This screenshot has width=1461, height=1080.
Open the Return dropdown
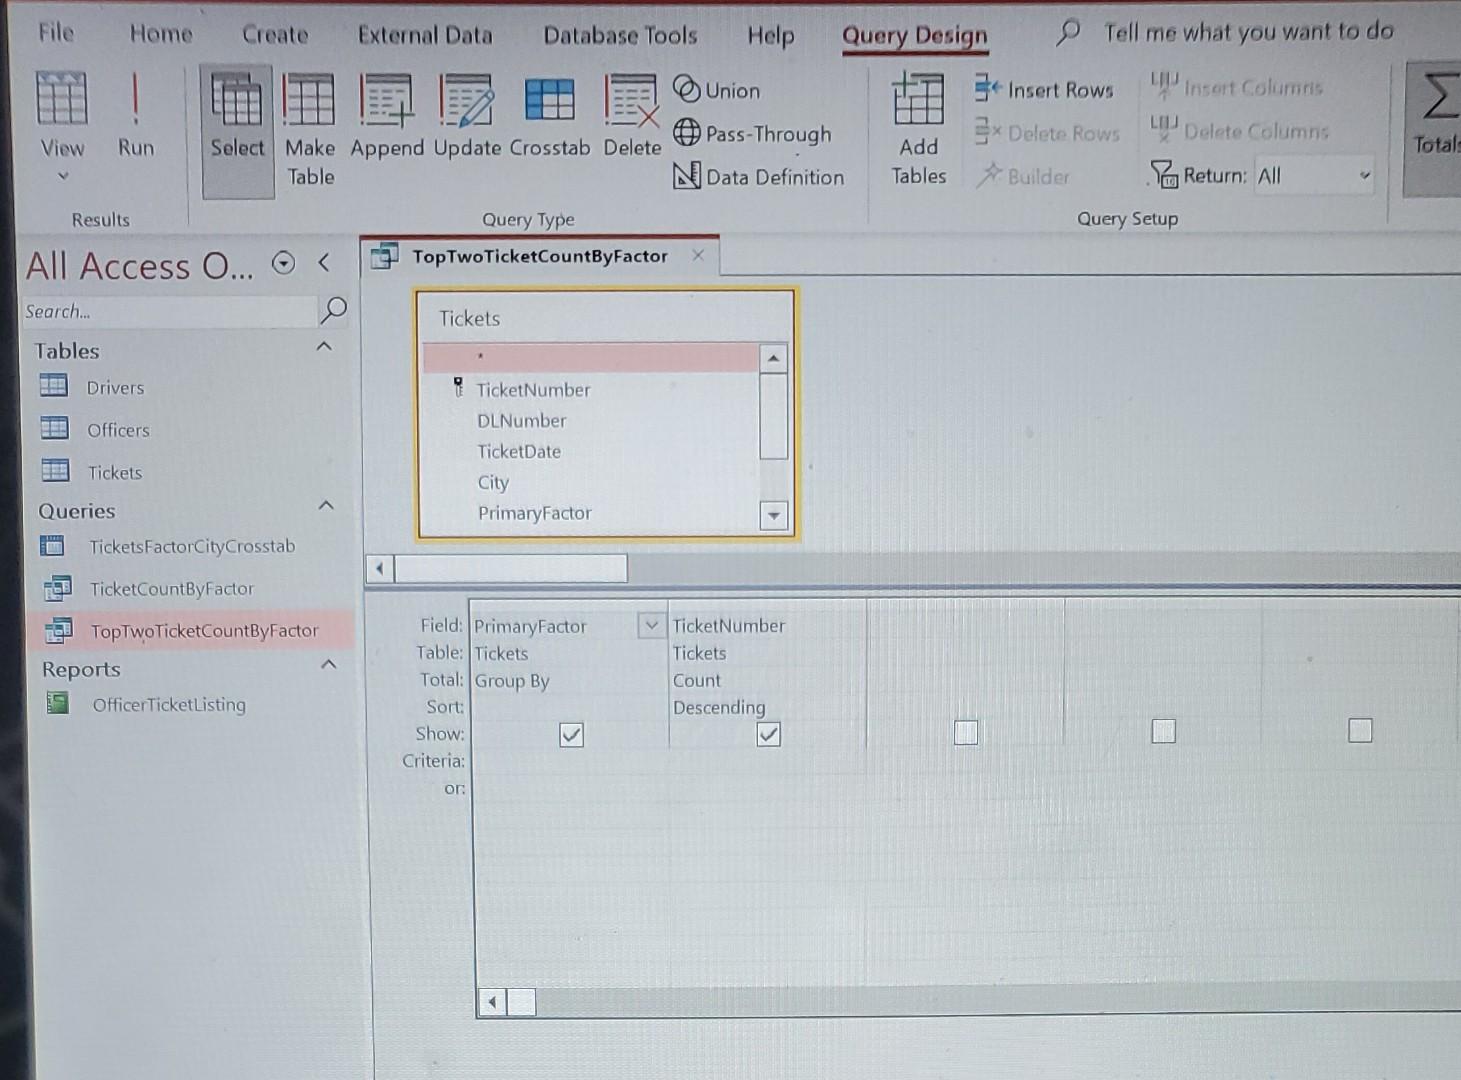coord(1366,175)
